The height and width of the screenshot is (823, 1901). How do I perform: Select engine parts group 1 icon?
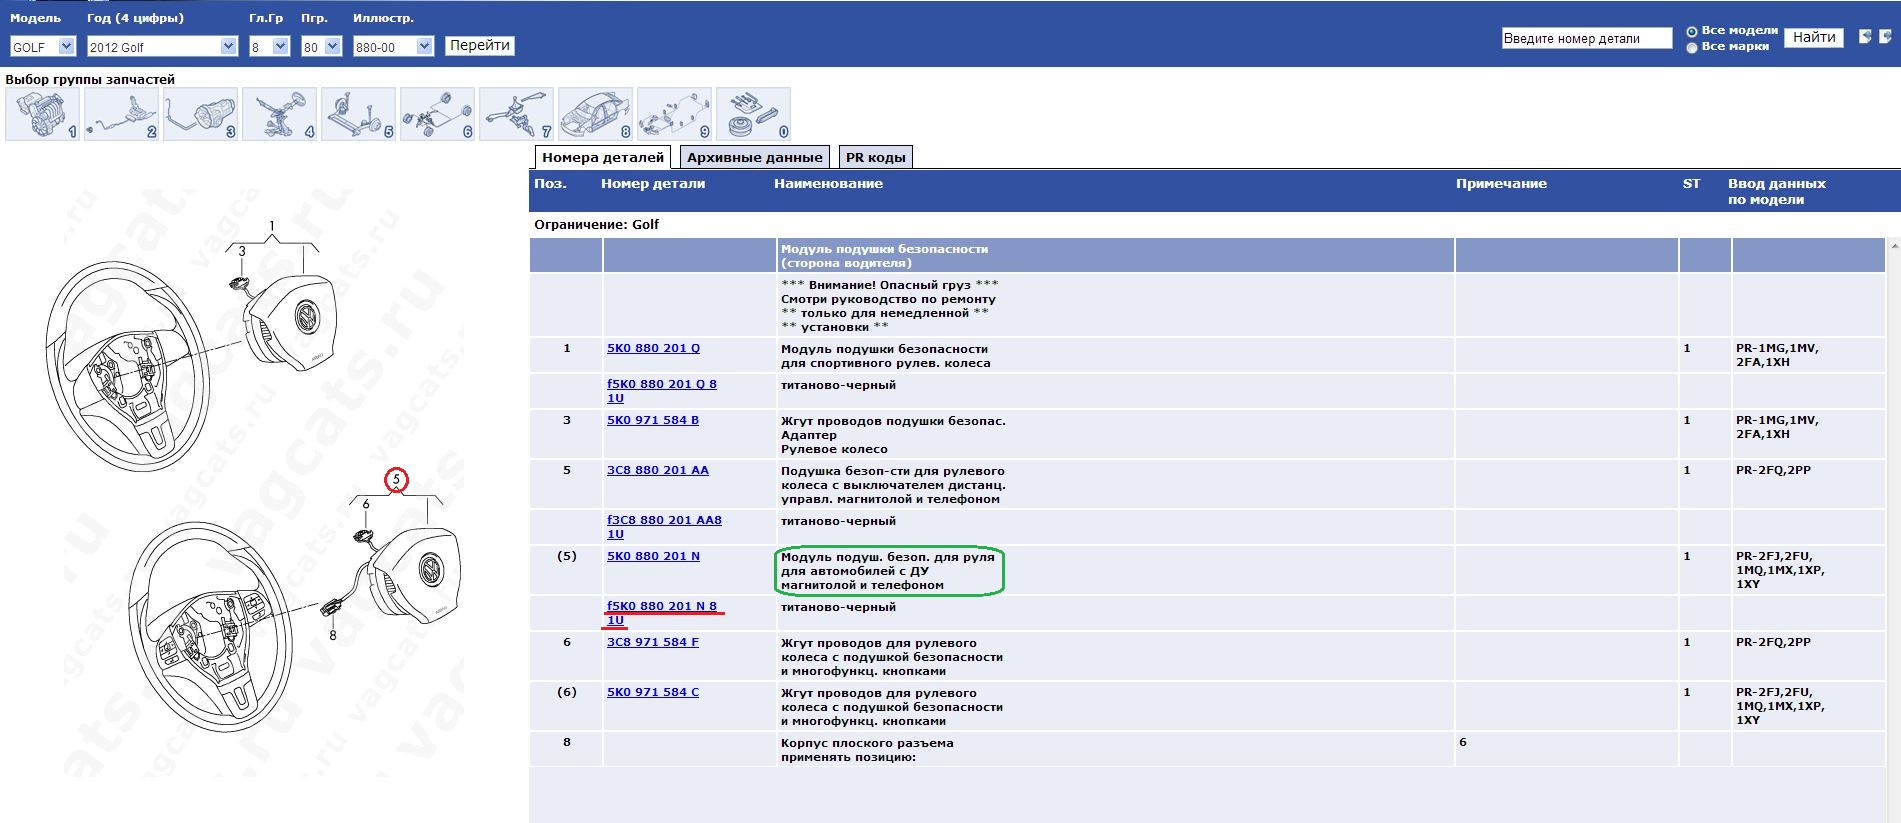tap(42, 114)
